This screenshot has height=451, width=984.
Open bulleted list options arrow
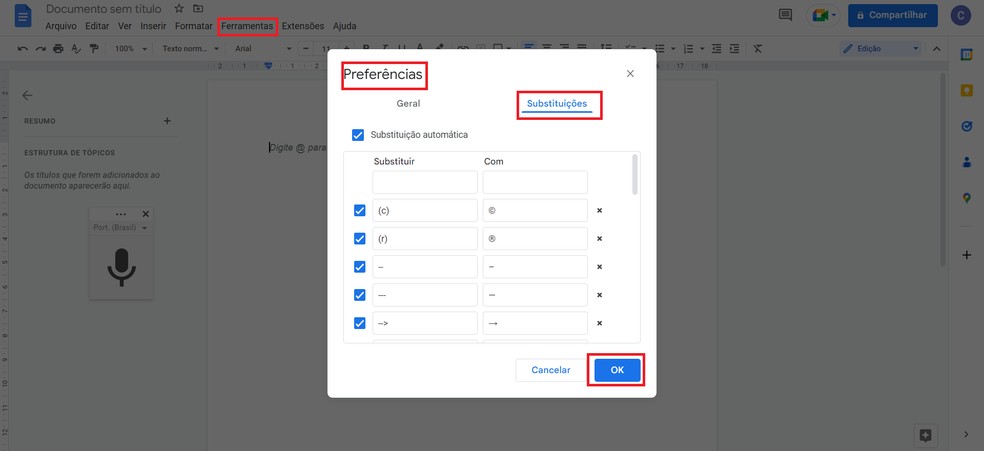[x=673, y=48]
